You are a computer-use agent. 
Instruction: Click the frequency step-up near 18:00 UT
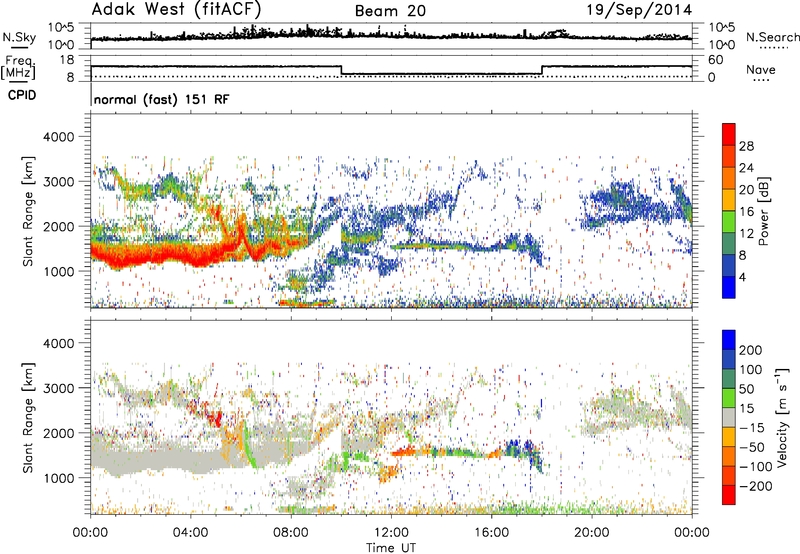pos(542,70)
